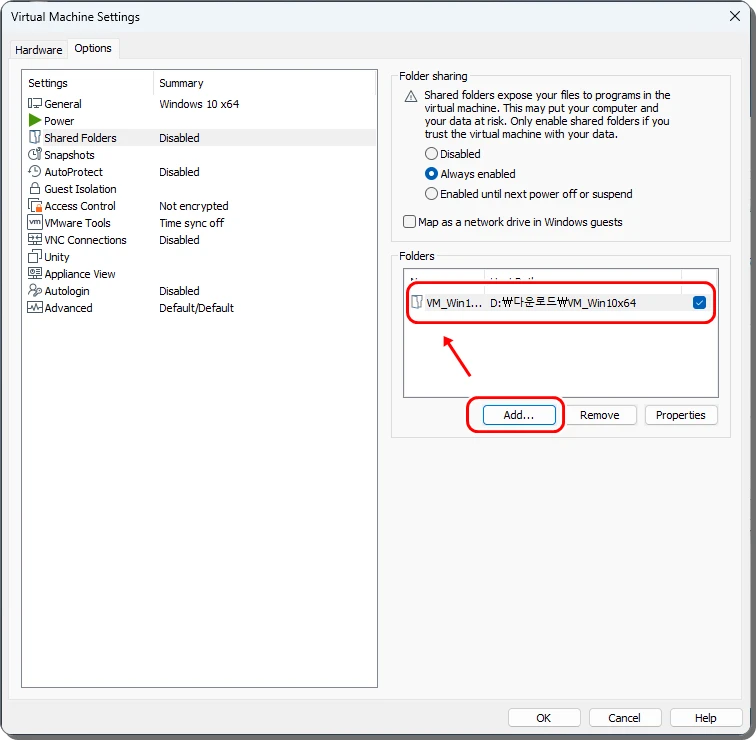
Task: Select the Guest Isolation row label
Action: click(80, 189)
